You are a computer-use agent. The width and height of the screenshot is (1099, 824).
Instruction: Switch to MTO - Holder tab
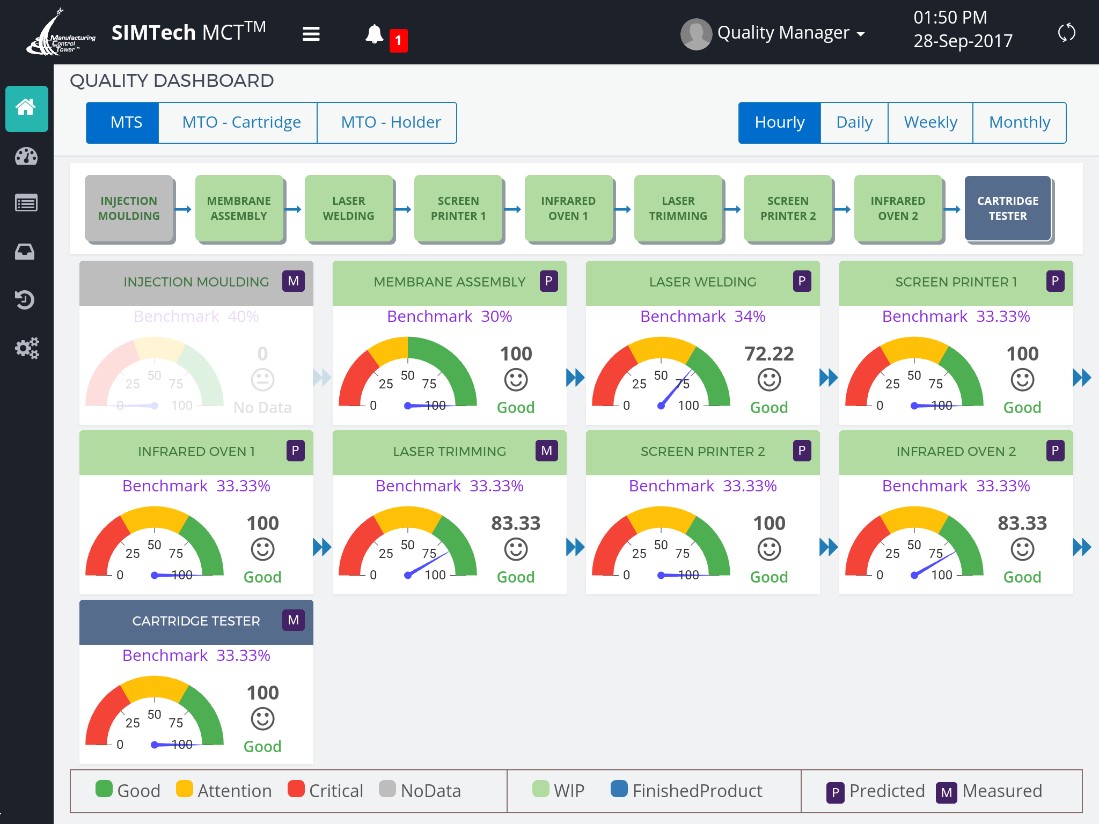click(x=390, y=122)
